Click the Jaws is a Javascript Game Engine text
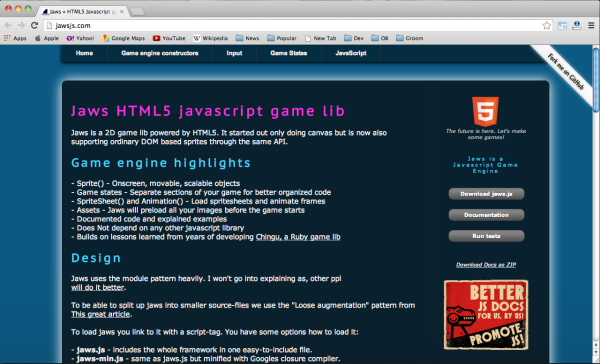This screenshot has height=364, width=600. pyautogui.click(x=485, y=165)
